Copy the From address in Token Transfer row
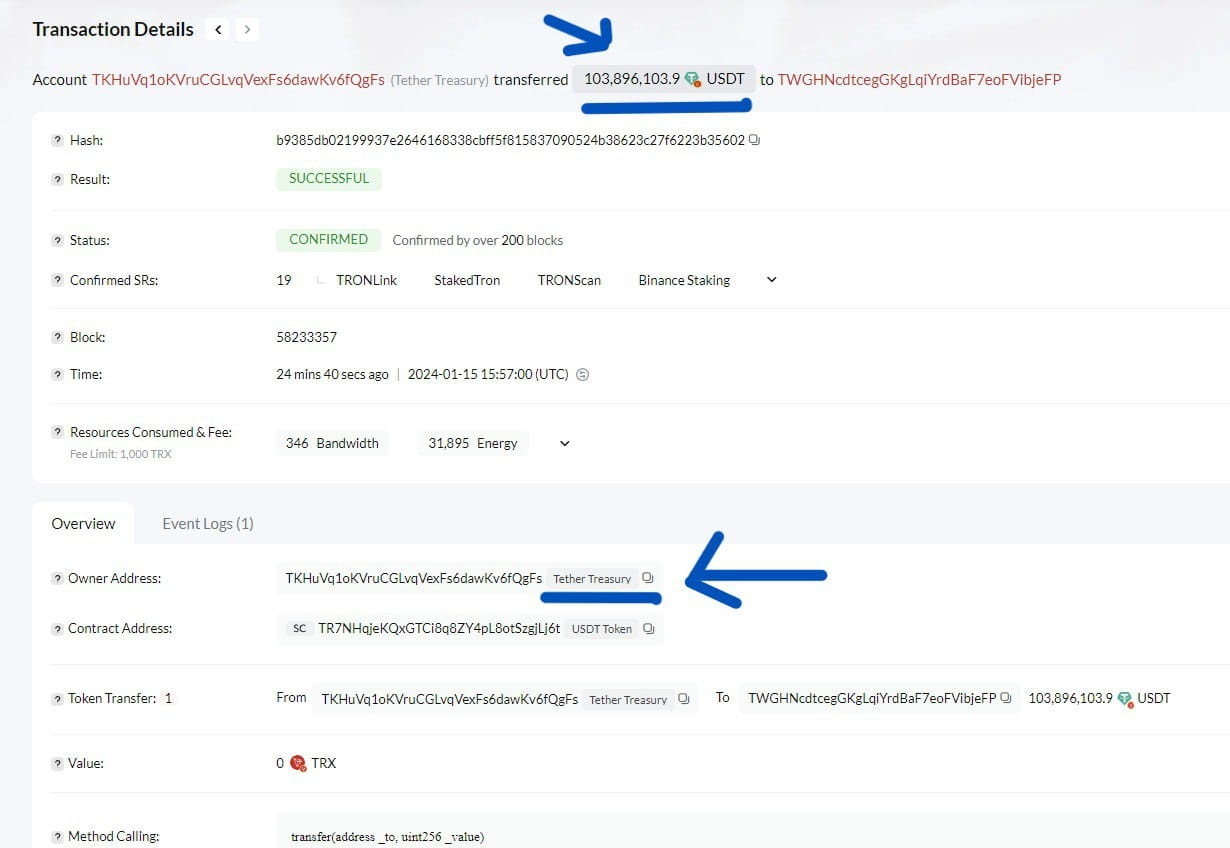1230x848 pixels. [684, 699]
